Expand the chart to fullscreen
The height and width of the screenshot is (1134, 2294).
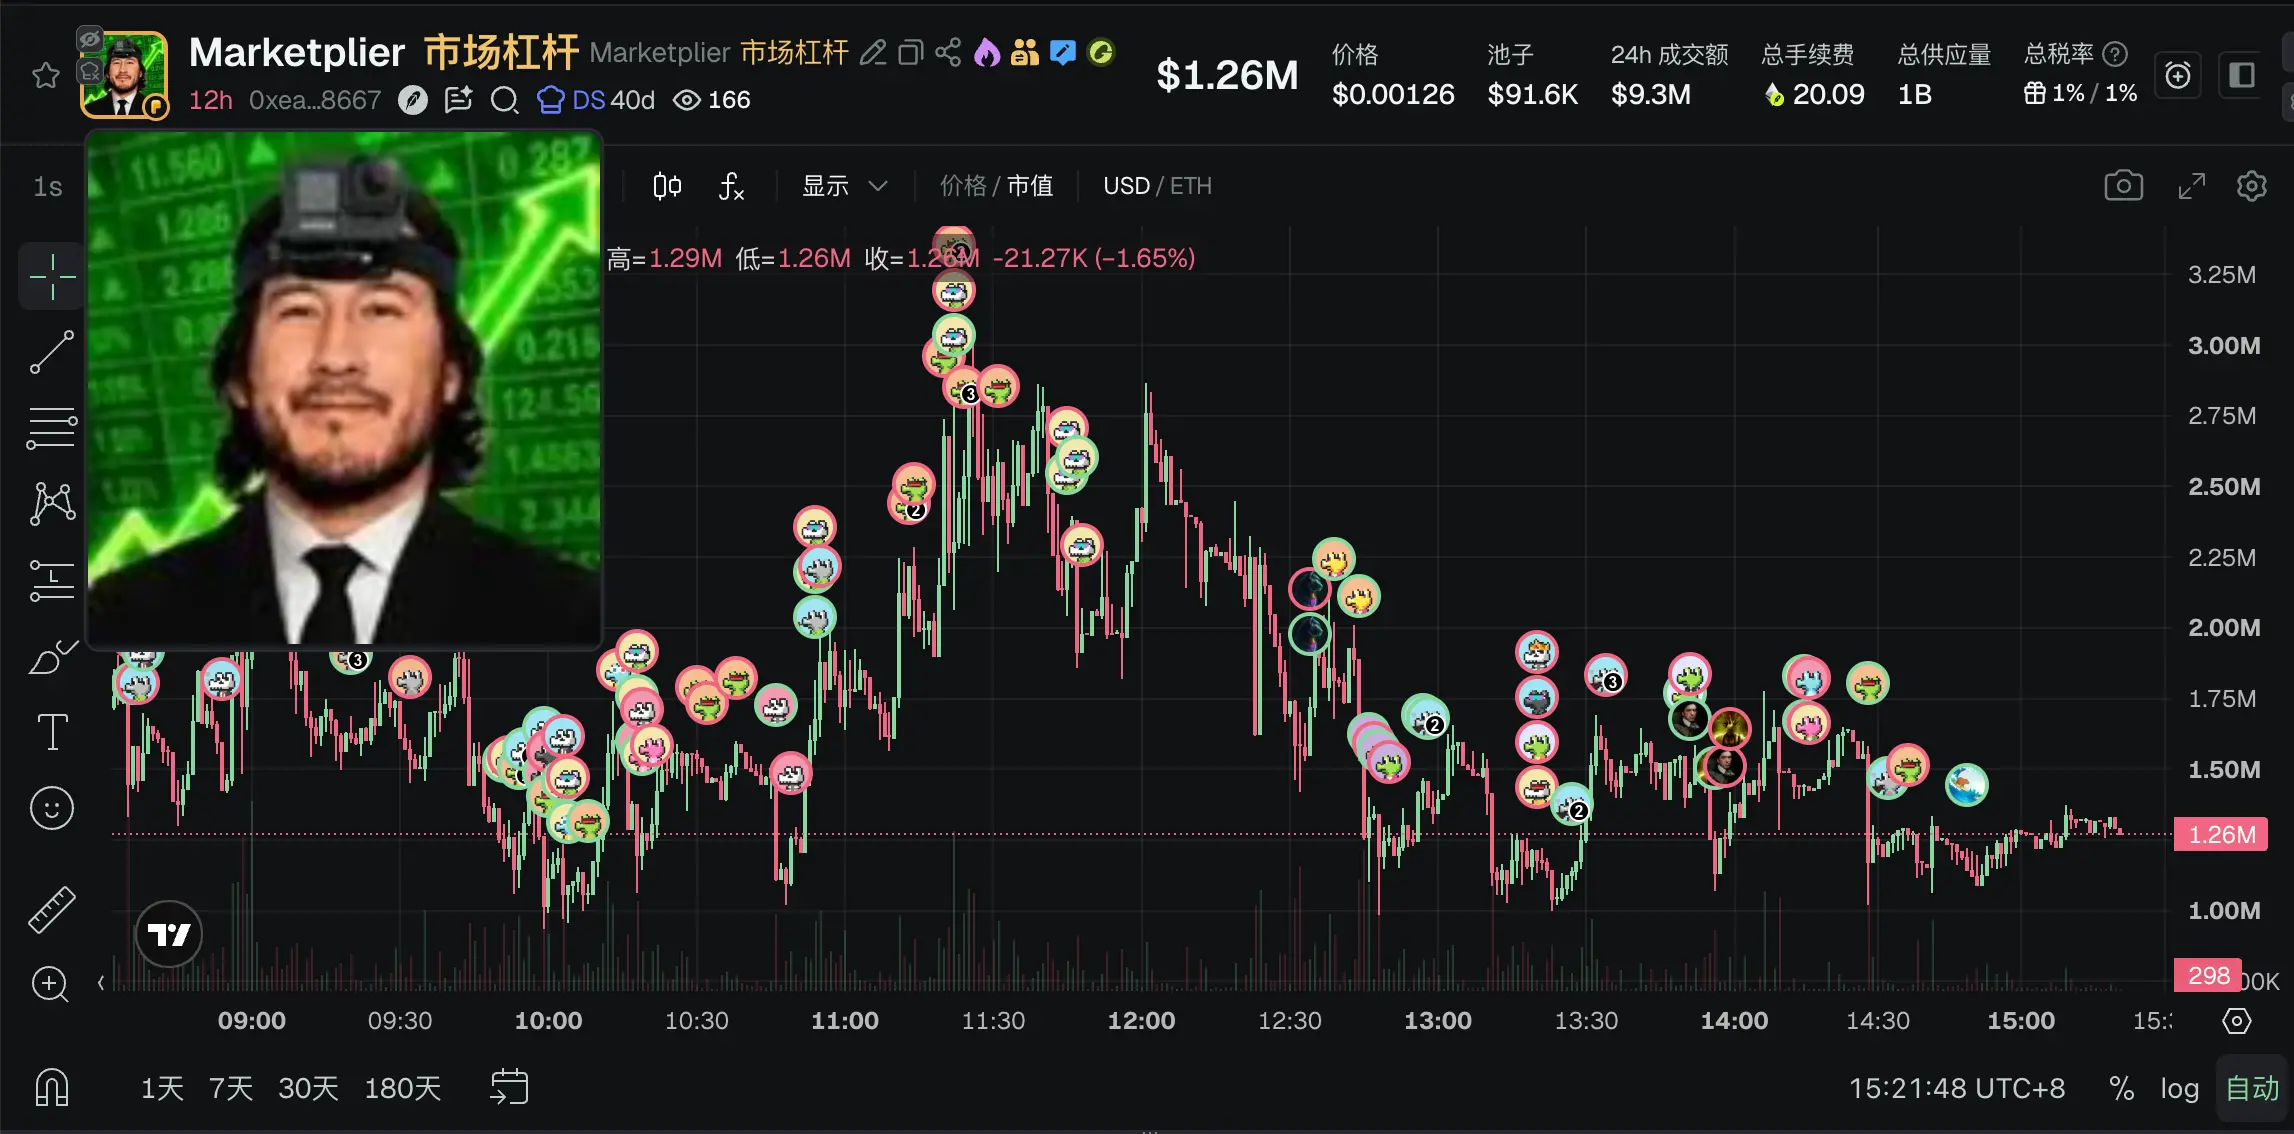click(2191, 186)
